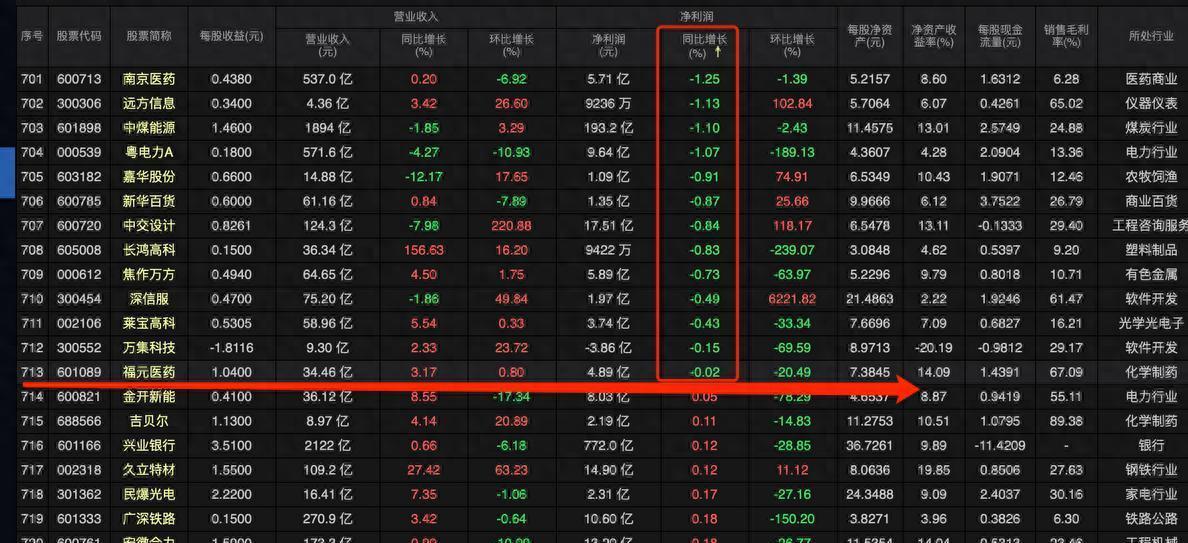
Task: Select stock name 久立特材
Action: point(148,470)
